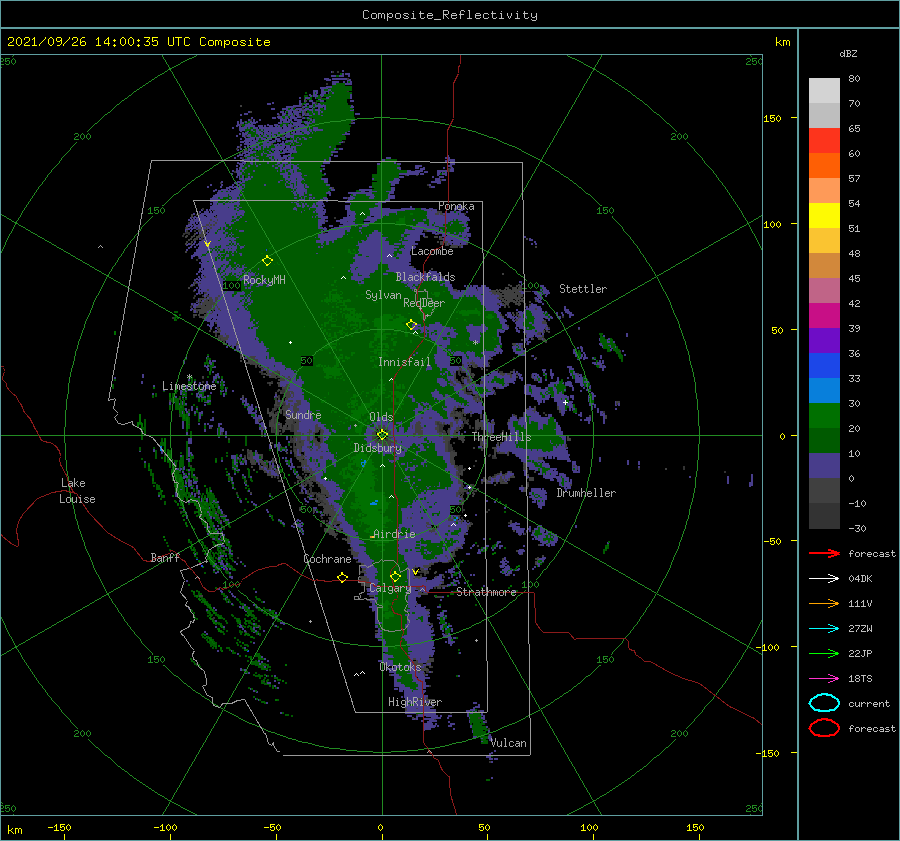
Task: Click the Vulcan town label
Action: pos(508,743)
